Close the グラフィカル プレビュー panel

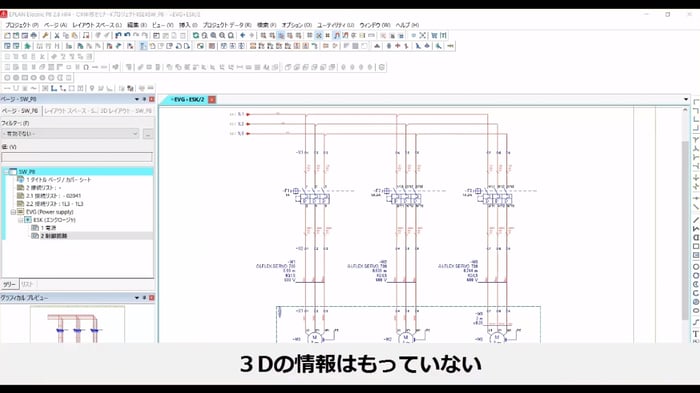(x=151, y=297)
